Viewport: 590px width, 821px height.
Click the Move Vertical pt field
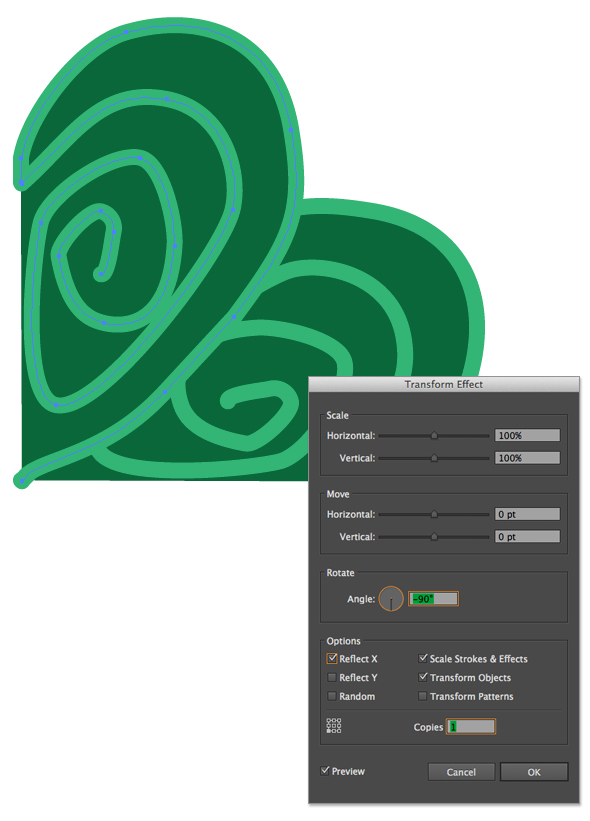click(527, 537)
